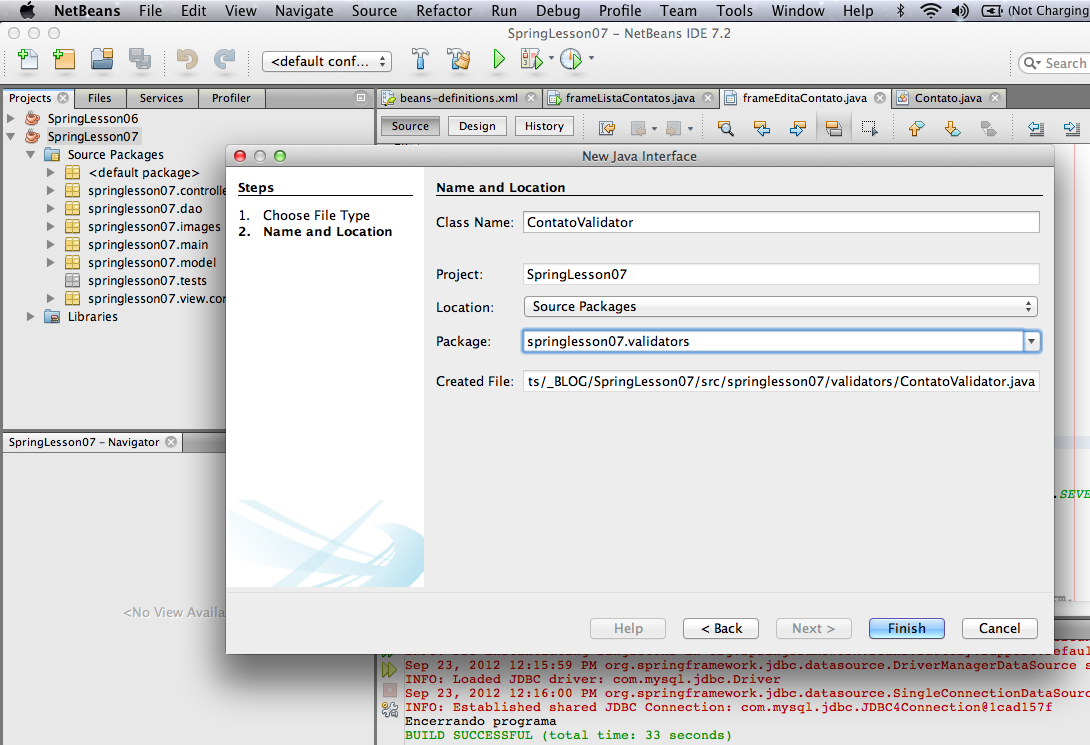This screenshot has height=745, width=1090.
Task: Click the Shift Line Left icon
Action: tap(1036, 128)
